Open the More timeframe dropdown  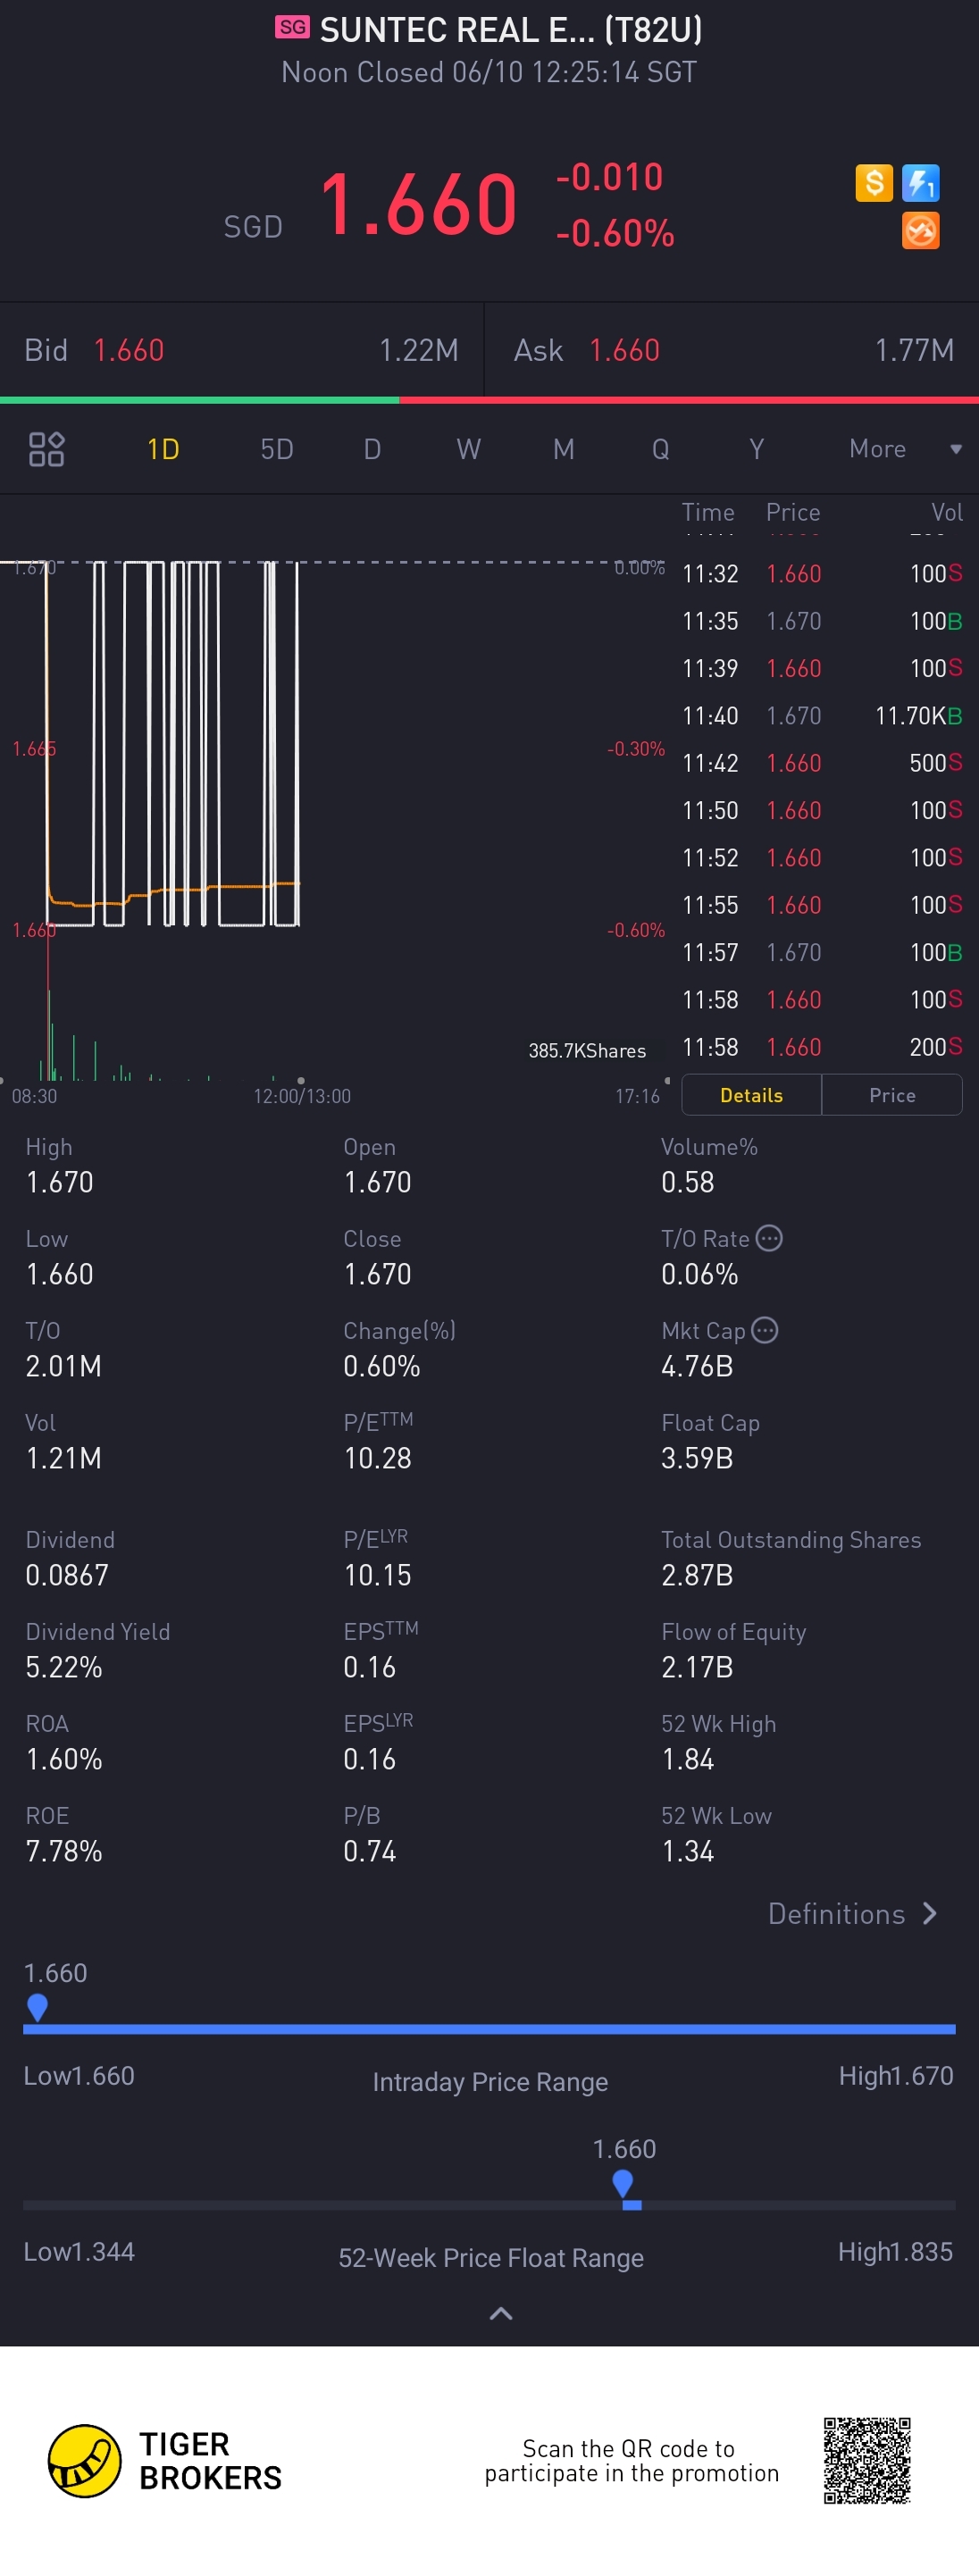click(905, 449)
